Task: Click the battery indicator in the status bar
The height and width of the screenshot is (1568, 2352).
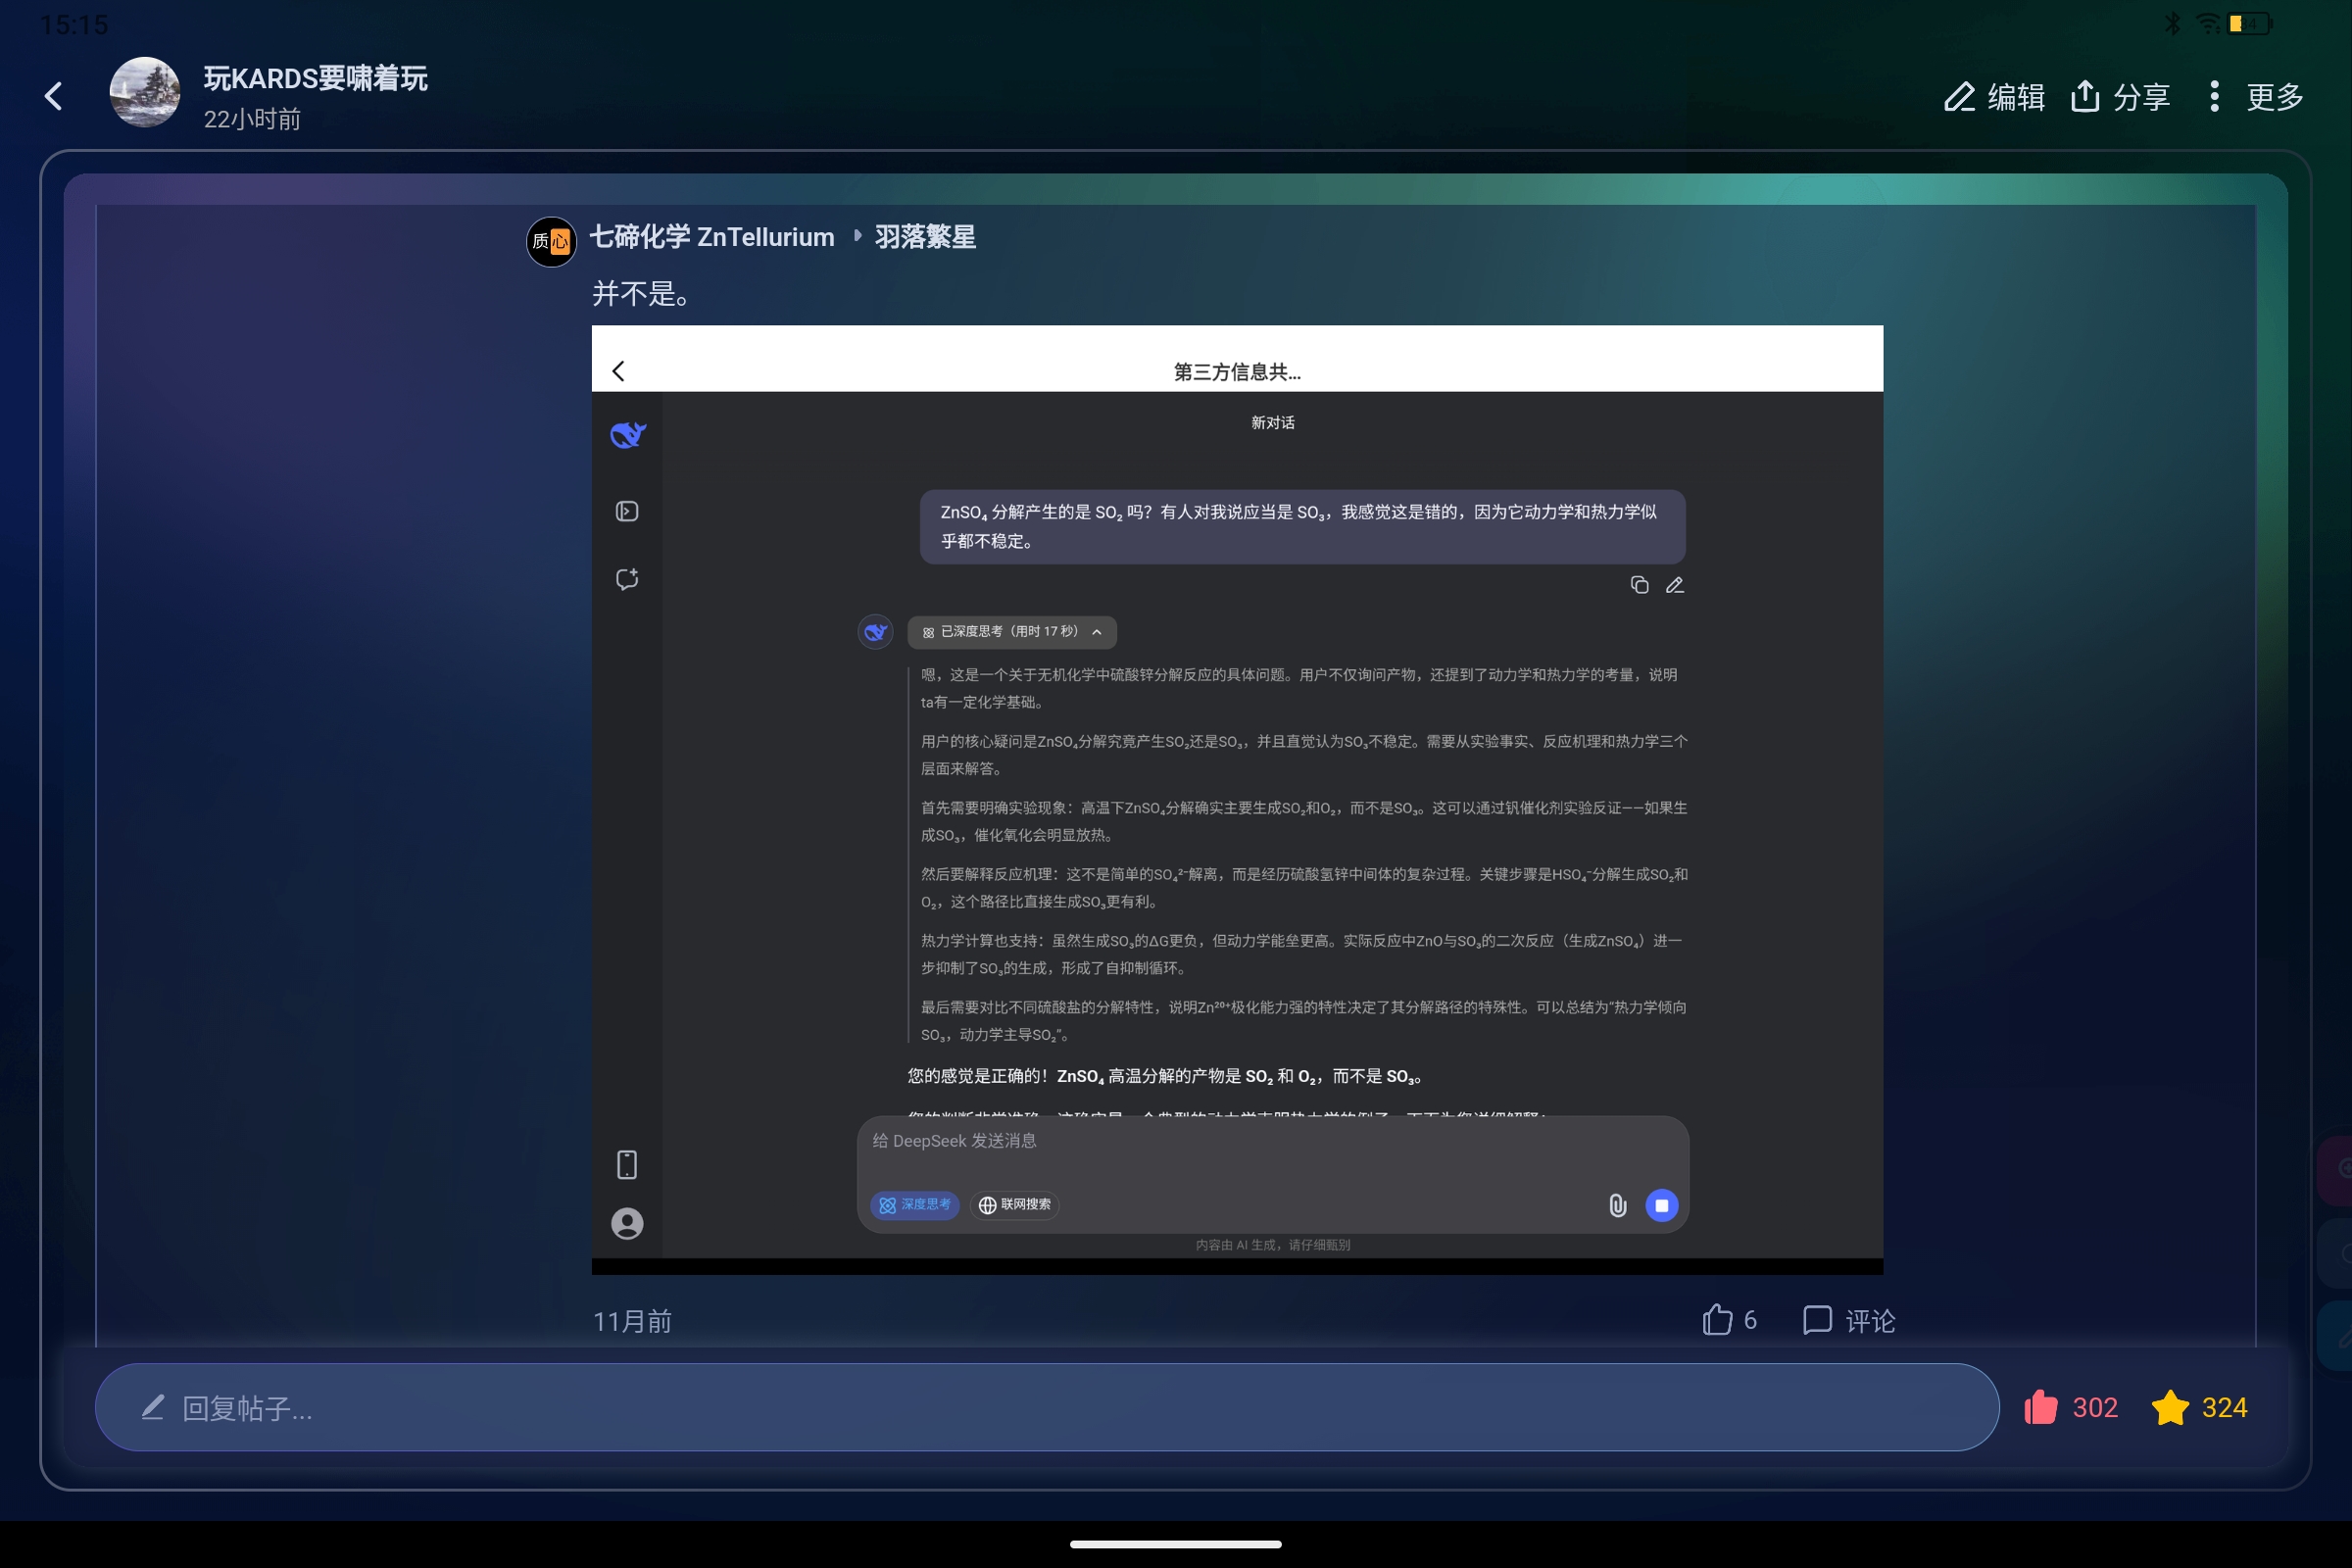Action: tap(2250, 23)
